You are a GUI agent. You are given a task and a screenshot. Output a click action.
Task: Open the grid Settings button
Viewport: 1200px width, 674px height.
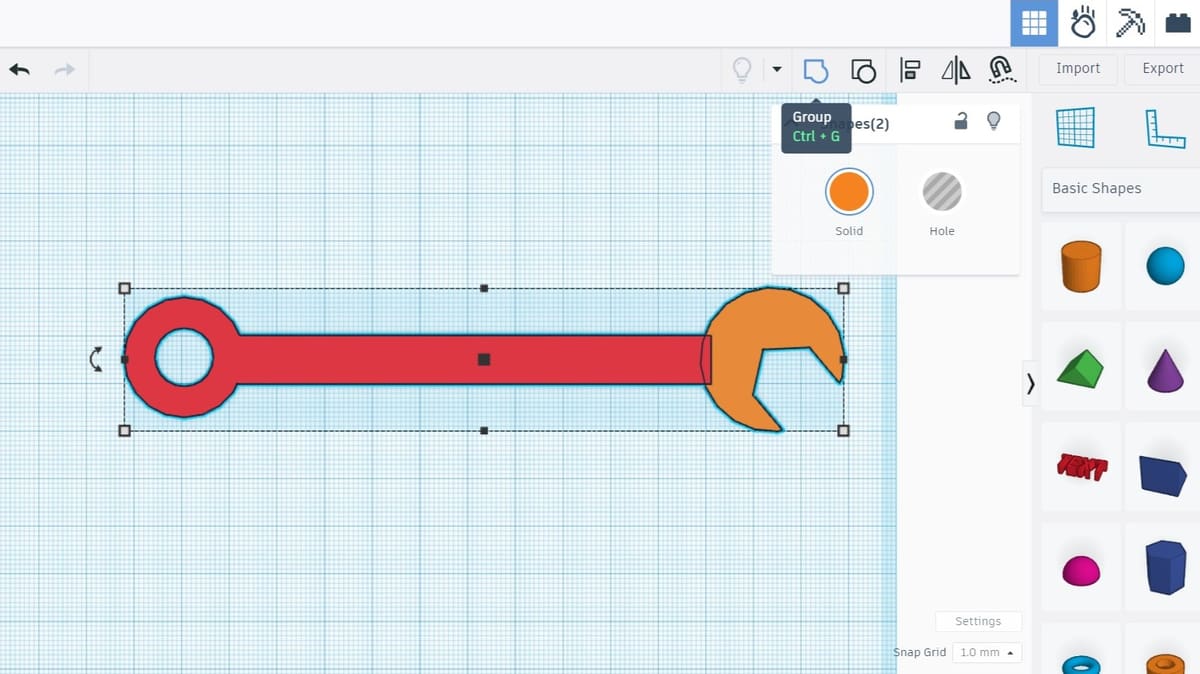click(978, 621)
